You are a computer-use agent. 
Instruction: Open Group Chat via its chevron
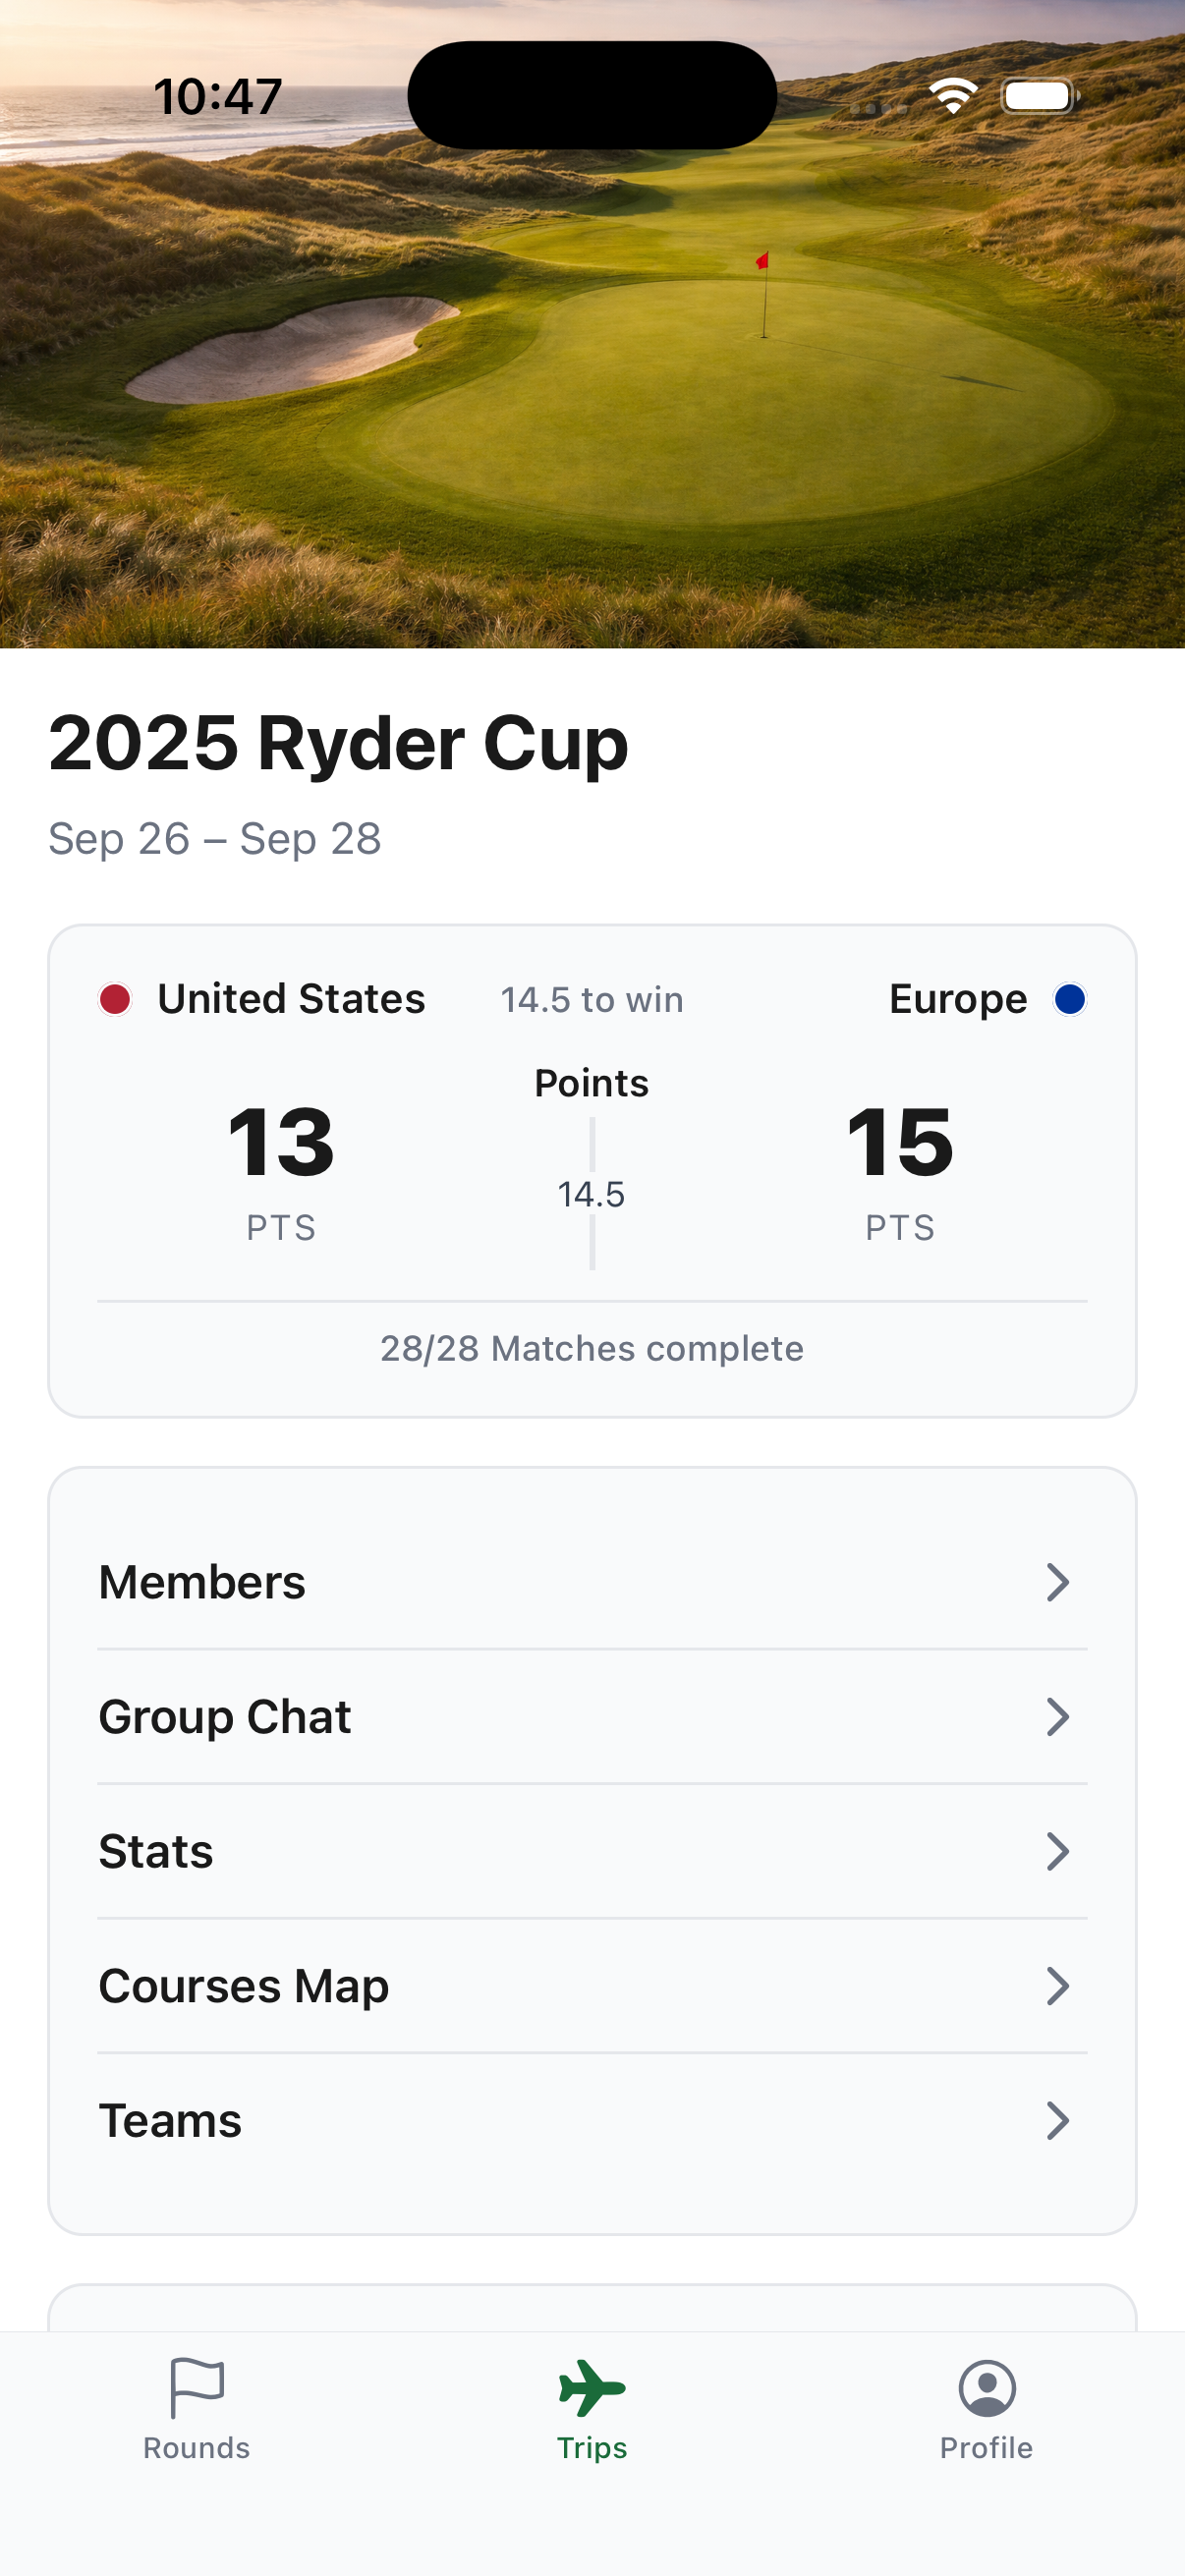(x=1057, y=1717)
